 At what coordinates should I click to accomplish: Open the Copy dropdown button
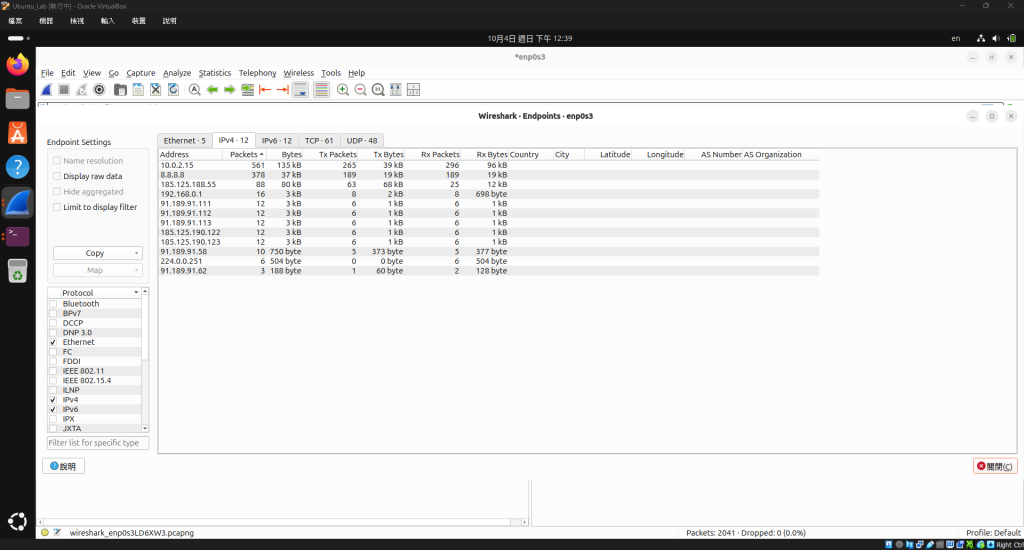click(97, 253)
